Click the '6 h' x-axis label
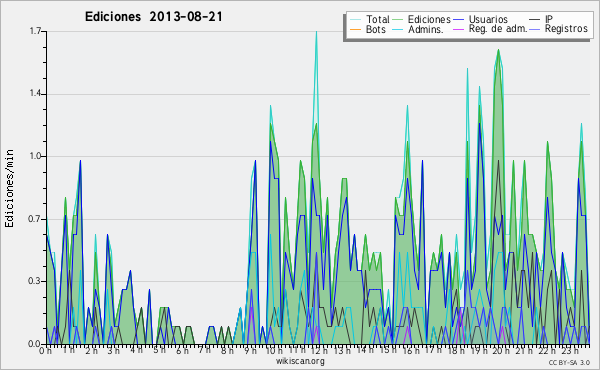Viewport: 600px width, 370px height. point(182,351)
